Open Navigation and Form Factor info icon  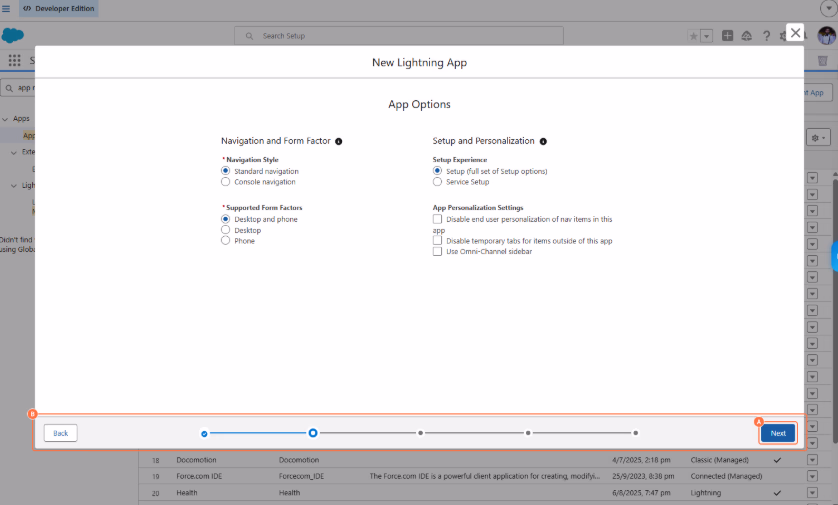338,142
